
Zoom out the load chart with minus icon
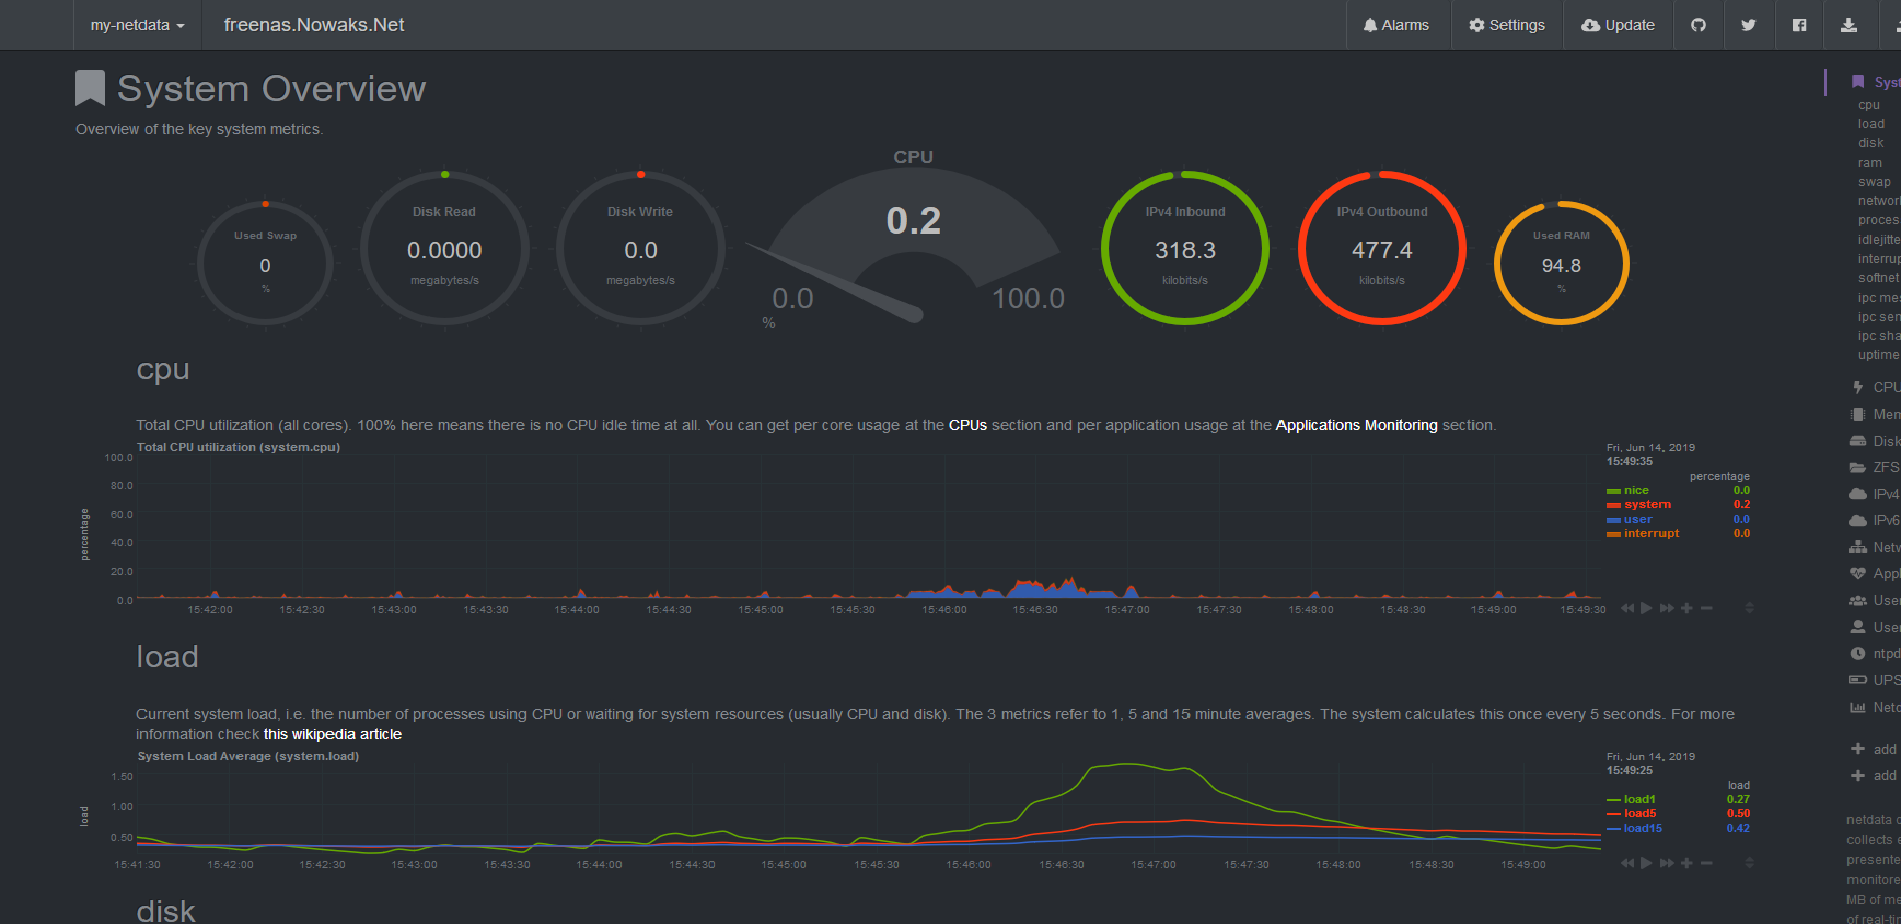point(1707,863)
